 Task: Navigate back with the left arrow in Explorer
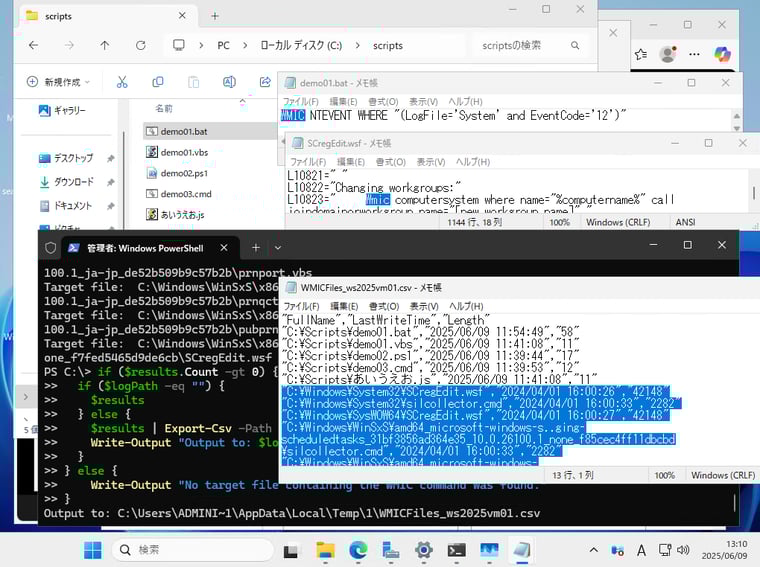coord(33,46)
